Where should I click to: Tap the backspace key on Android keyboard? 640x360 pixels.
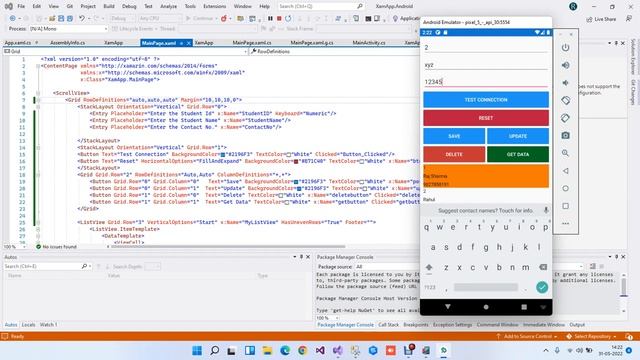(542, 267)
